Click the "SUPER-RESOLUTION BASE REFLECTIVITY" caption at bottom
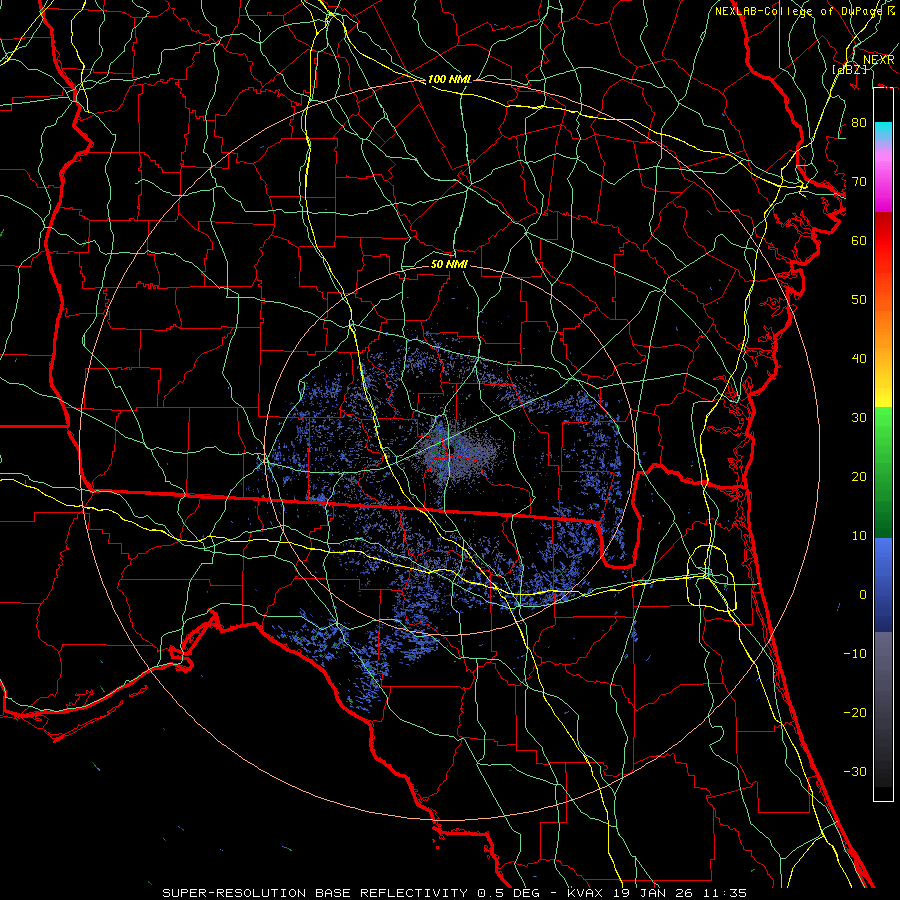 [x=315, y=893]
